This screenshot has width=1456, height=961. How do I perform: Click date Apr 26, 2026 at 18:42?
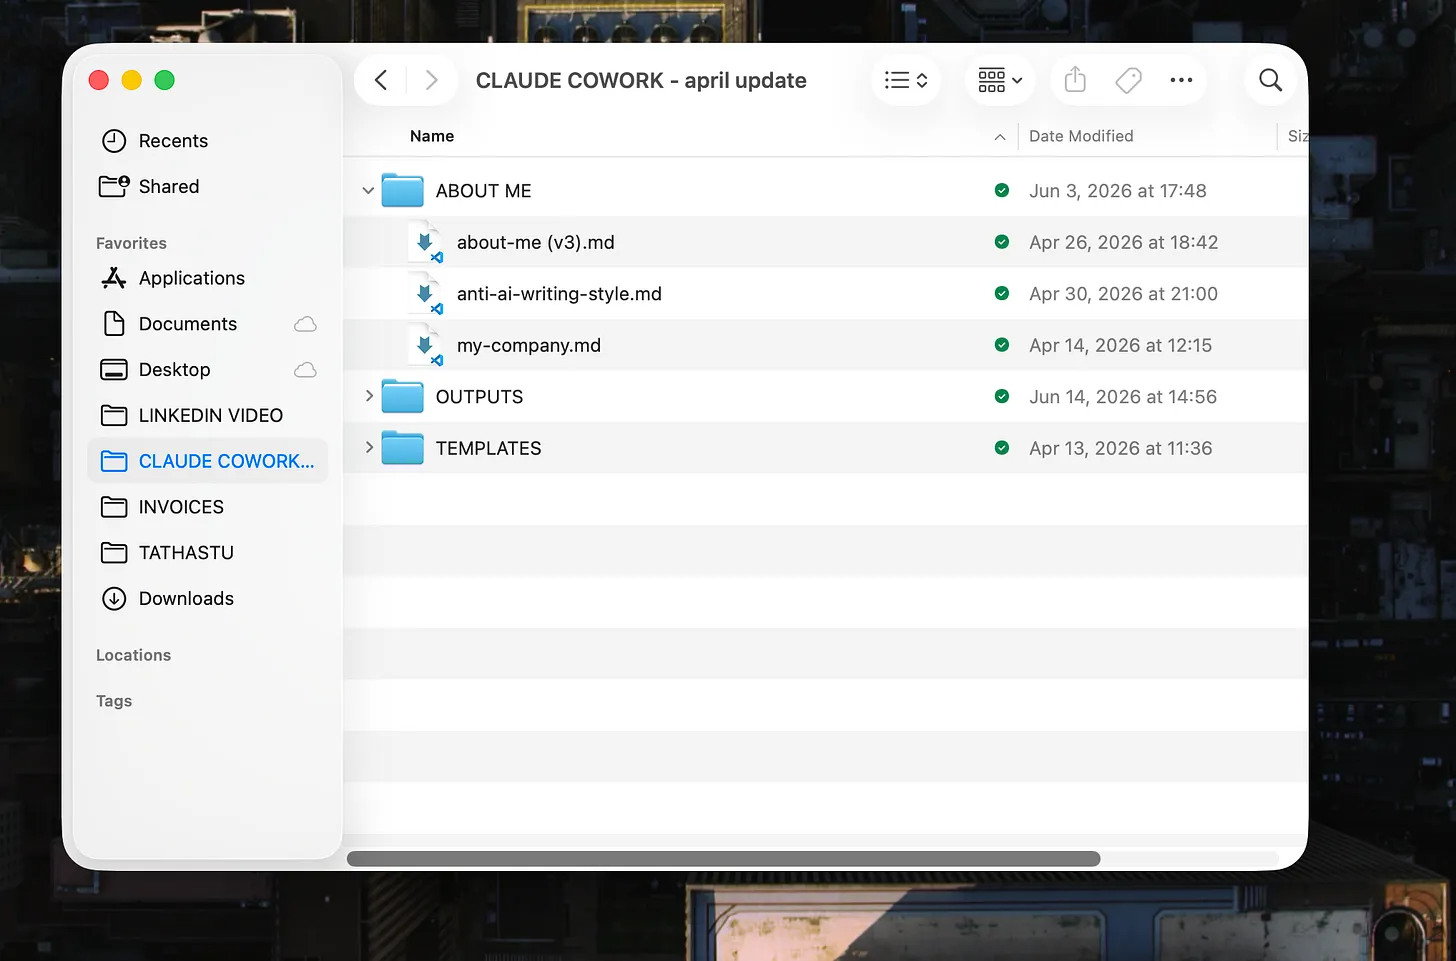tap(1123, 242)
